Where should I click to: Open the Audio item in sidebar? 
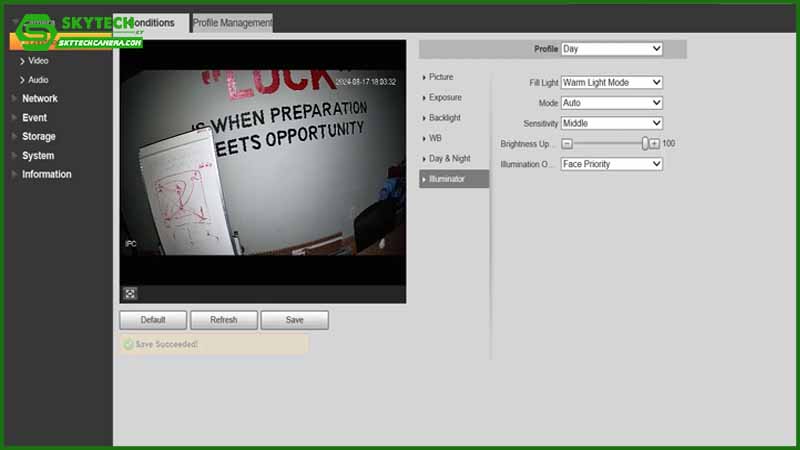tap(38, 80)
